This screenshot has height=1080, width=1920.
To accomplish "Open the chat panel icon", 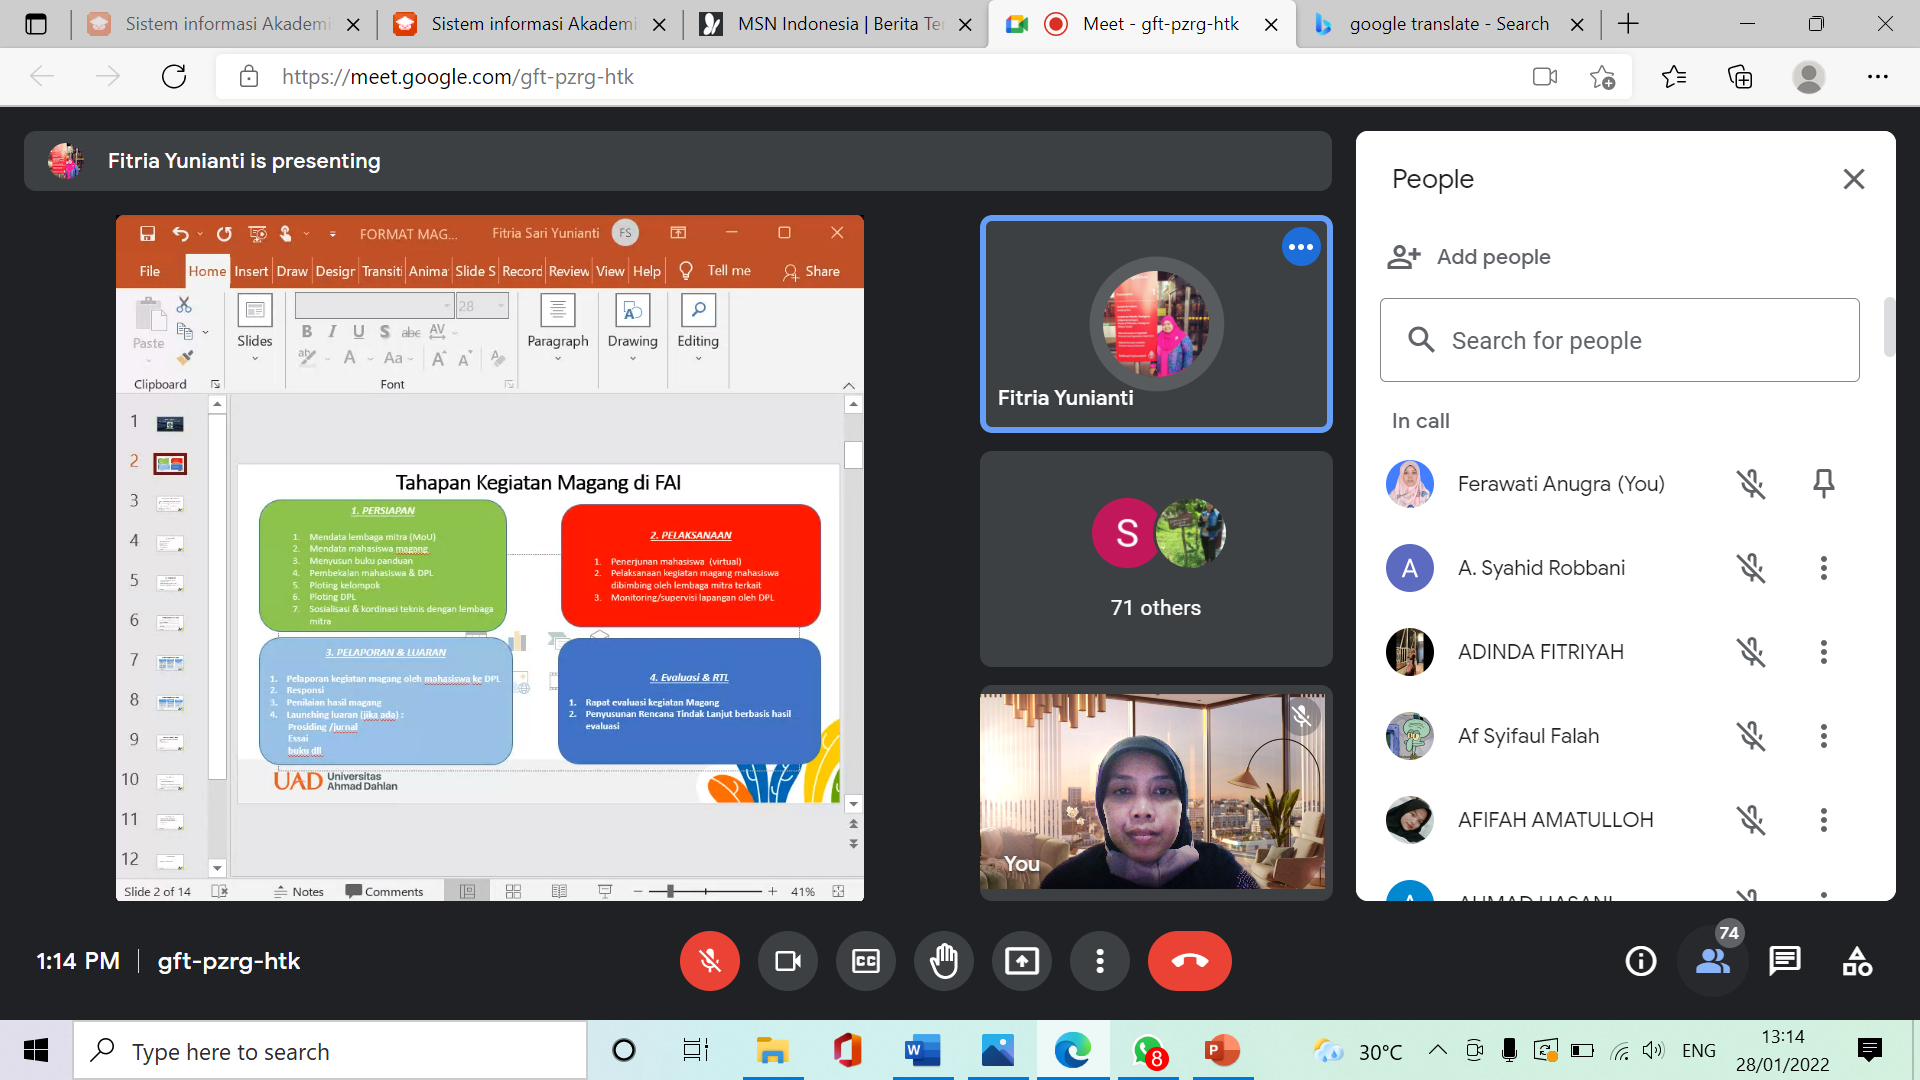I will point(1784,961).
